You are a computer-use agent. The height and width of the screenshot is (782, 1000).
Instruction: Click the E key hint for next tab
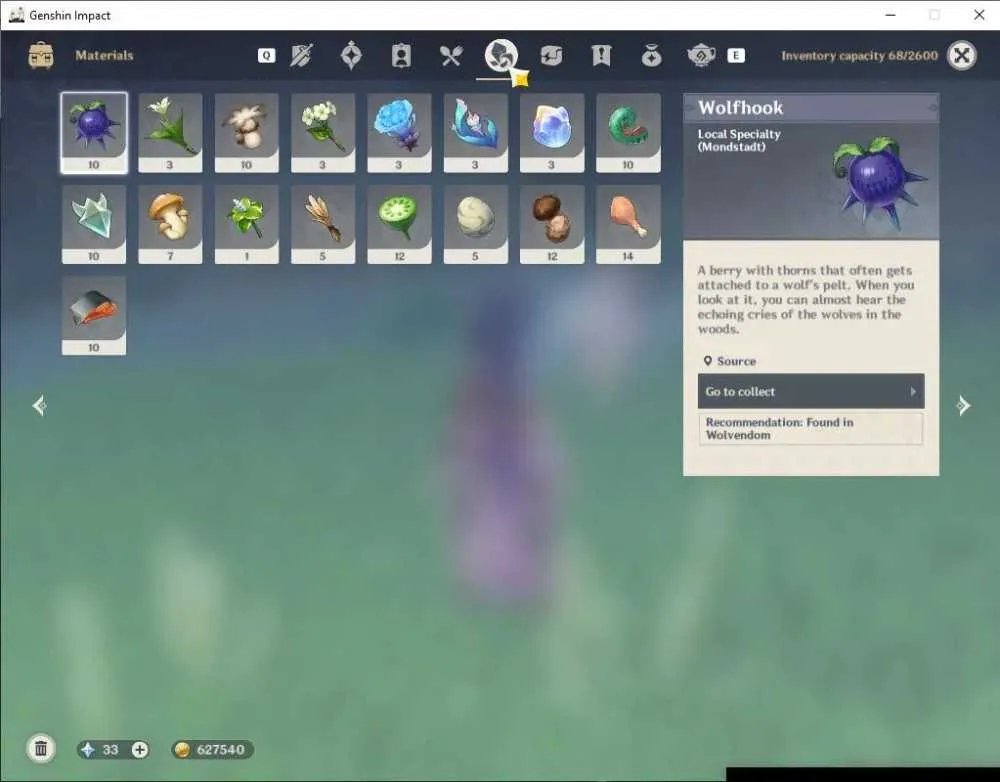pyautogui.click(x=736, y=55)
